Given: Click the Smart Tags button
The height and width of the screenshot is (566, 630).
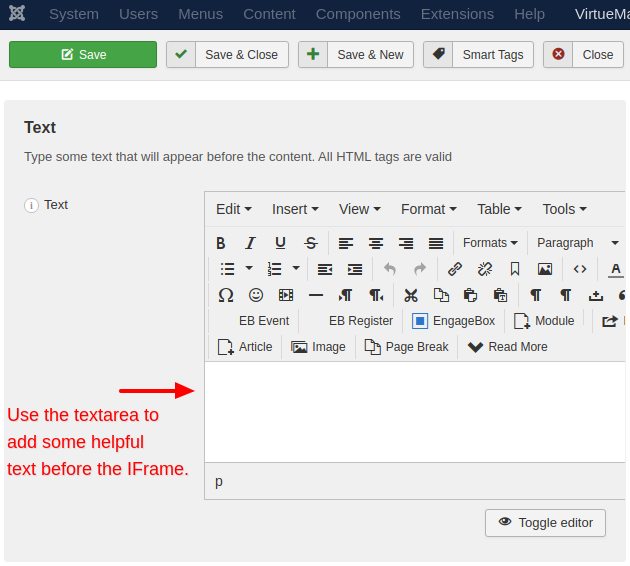Looking at the screenshot, I should 479,55.
